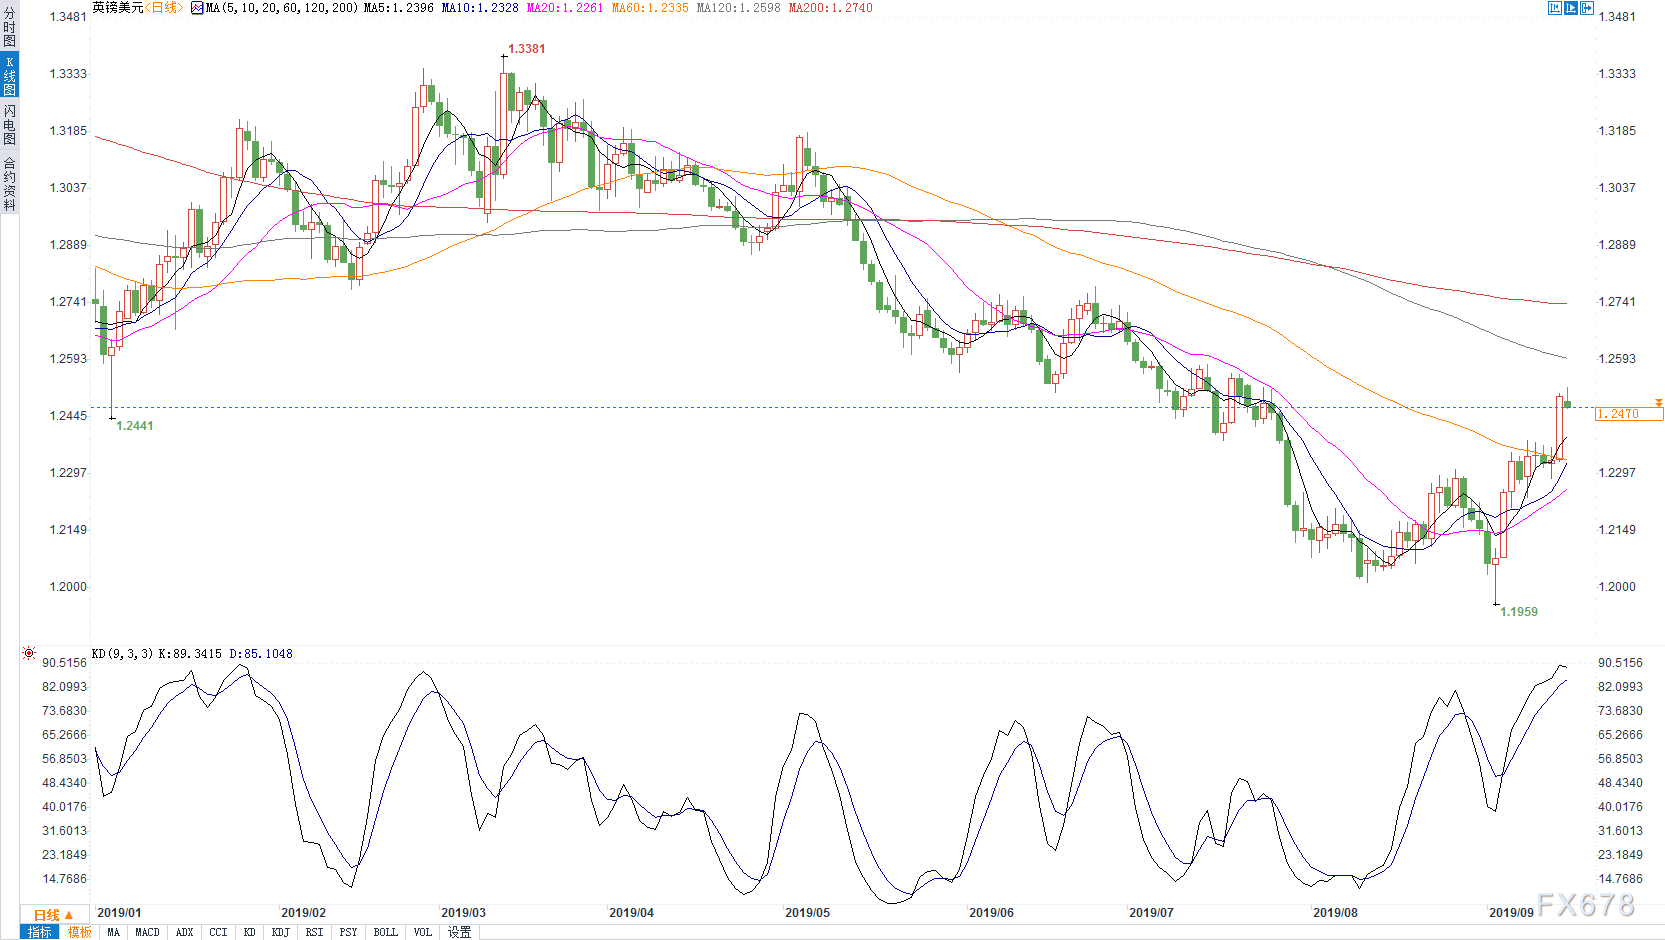1665x940 pixels.
Task: Select the 指标 bottom tab
Action: (40, 932)
